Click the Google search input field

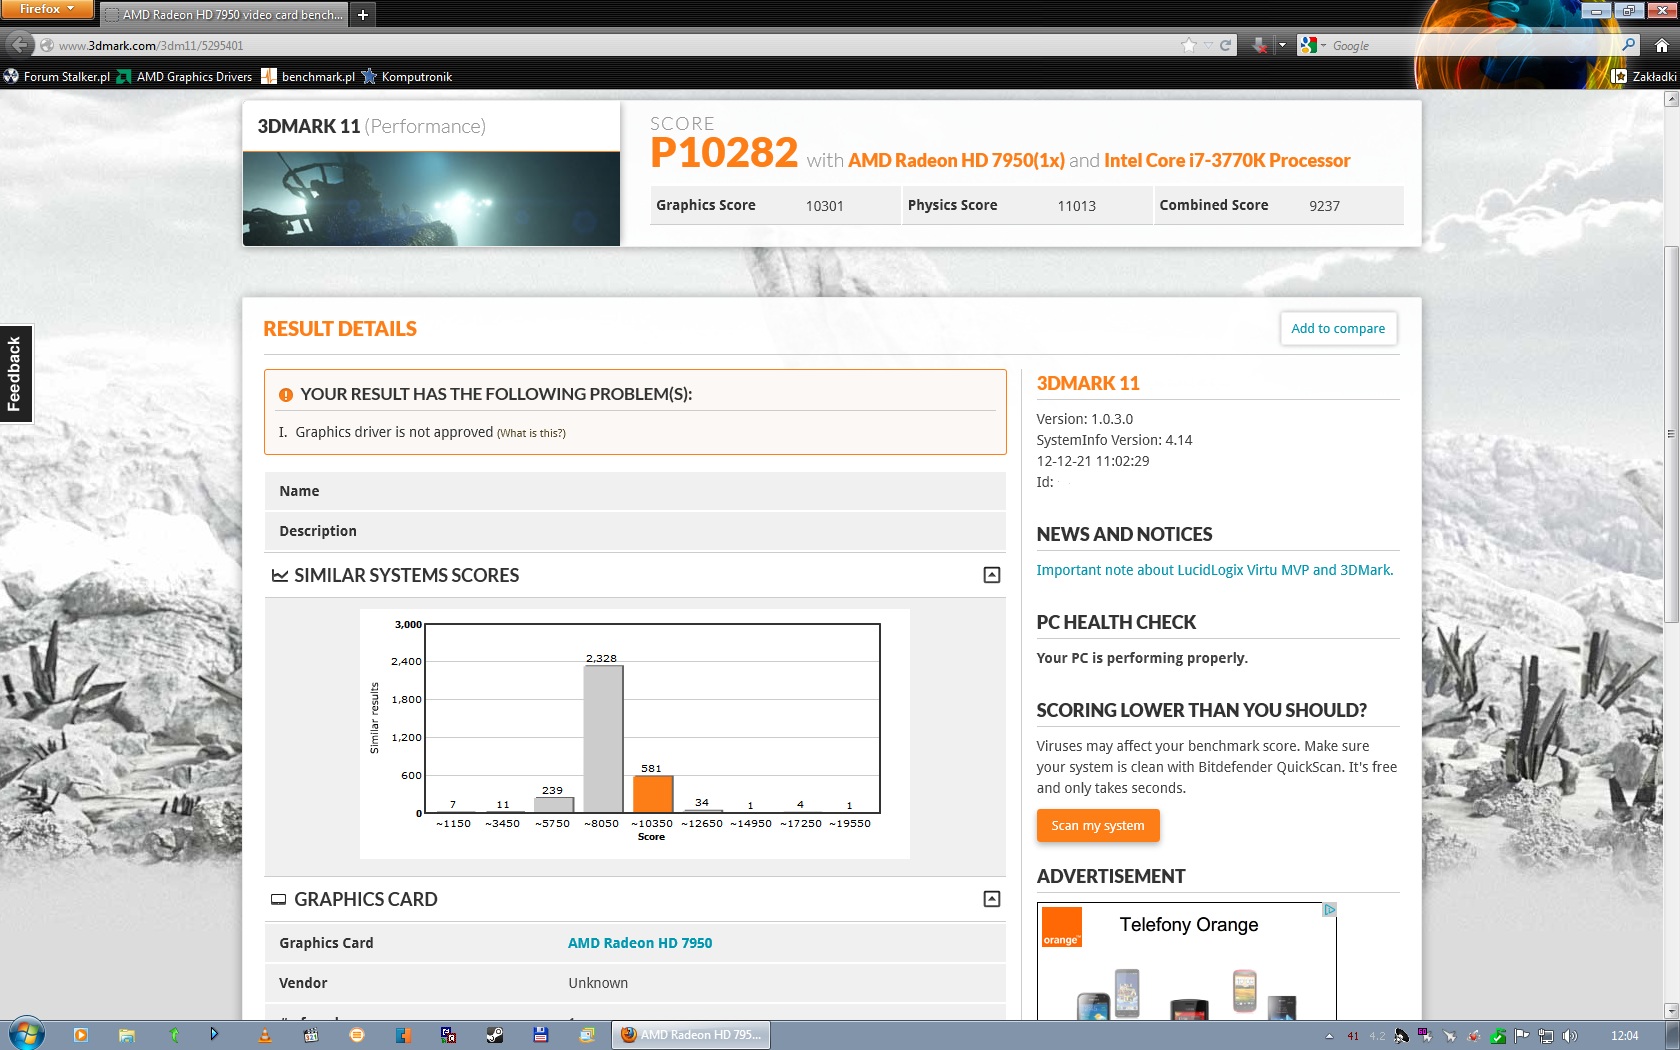click(1470, 45)
